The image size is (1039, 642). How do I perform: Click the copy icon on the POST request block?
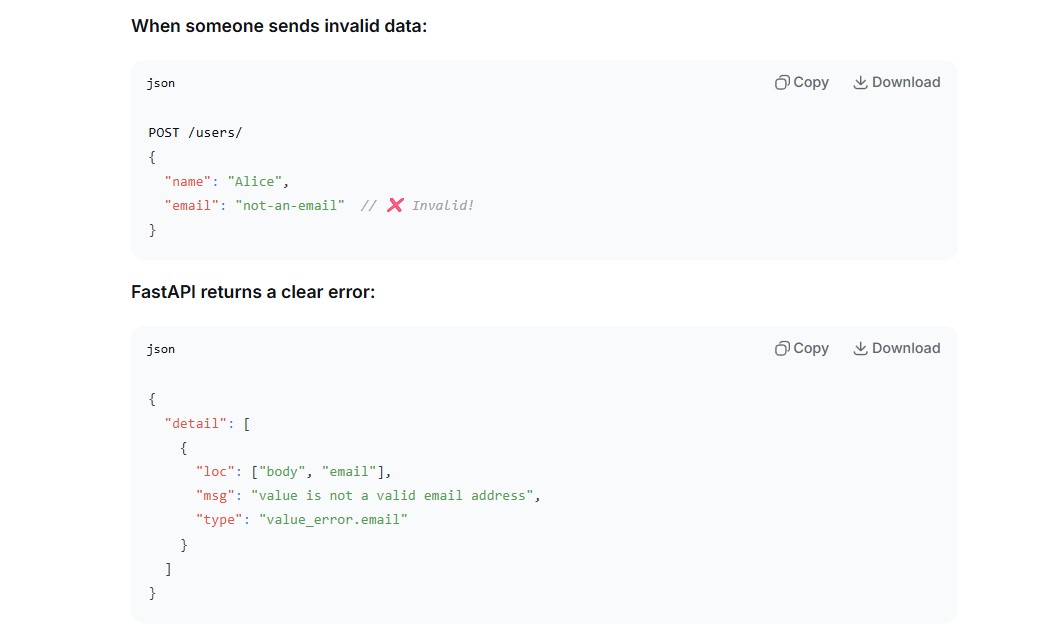tap(782, 82)
